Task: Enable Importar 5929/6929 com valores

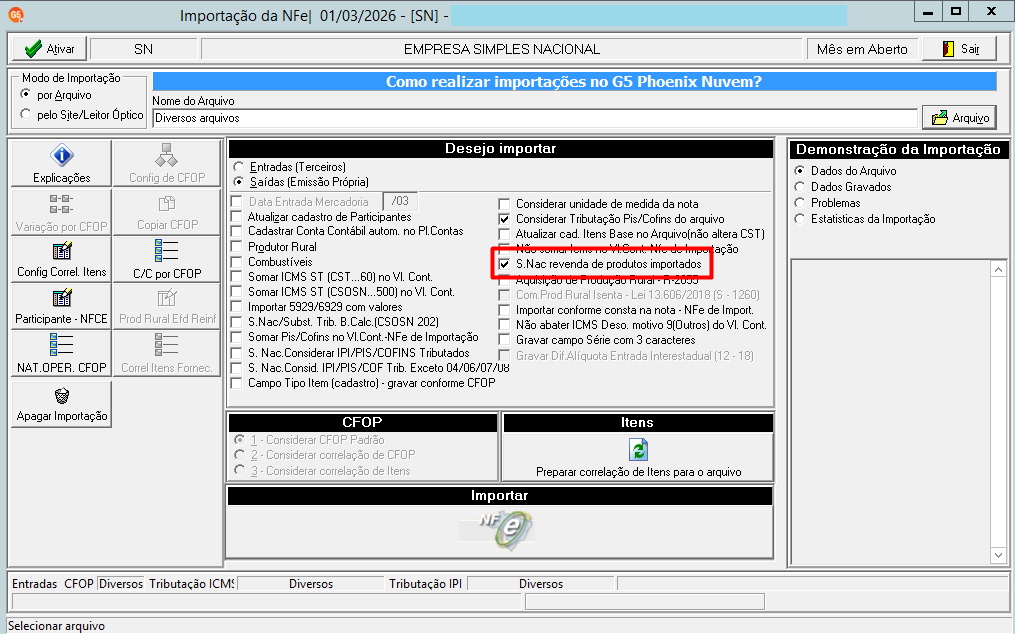Action: pyautogui.click(x=237, y=307)
